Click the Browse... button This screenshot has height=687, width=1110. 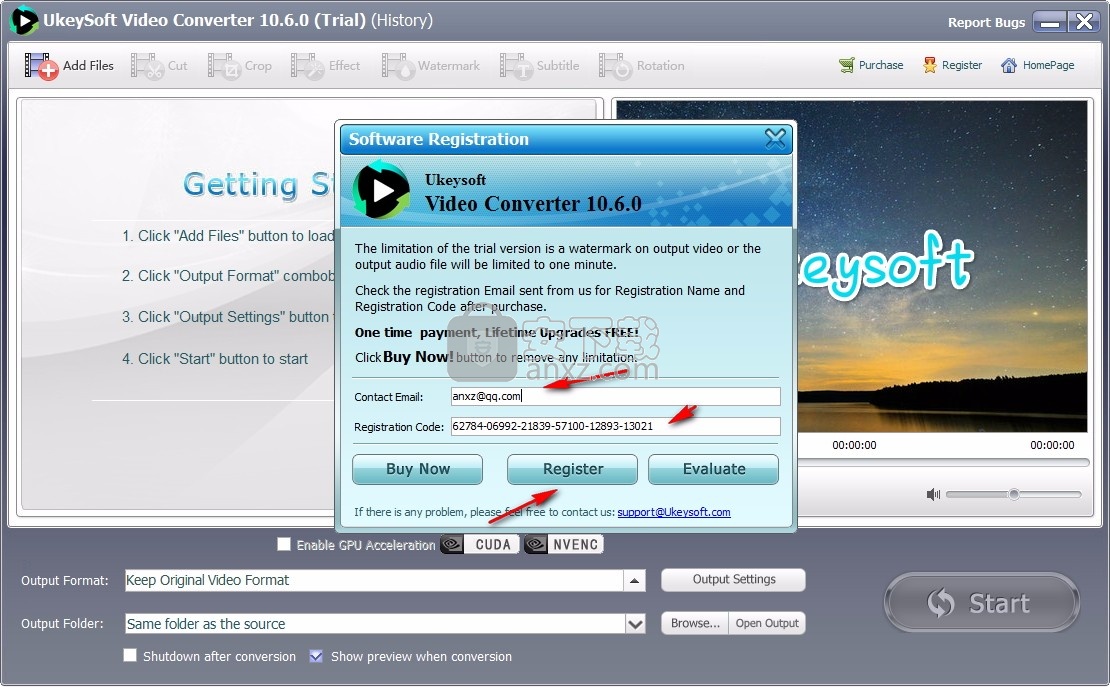(694, 623)
